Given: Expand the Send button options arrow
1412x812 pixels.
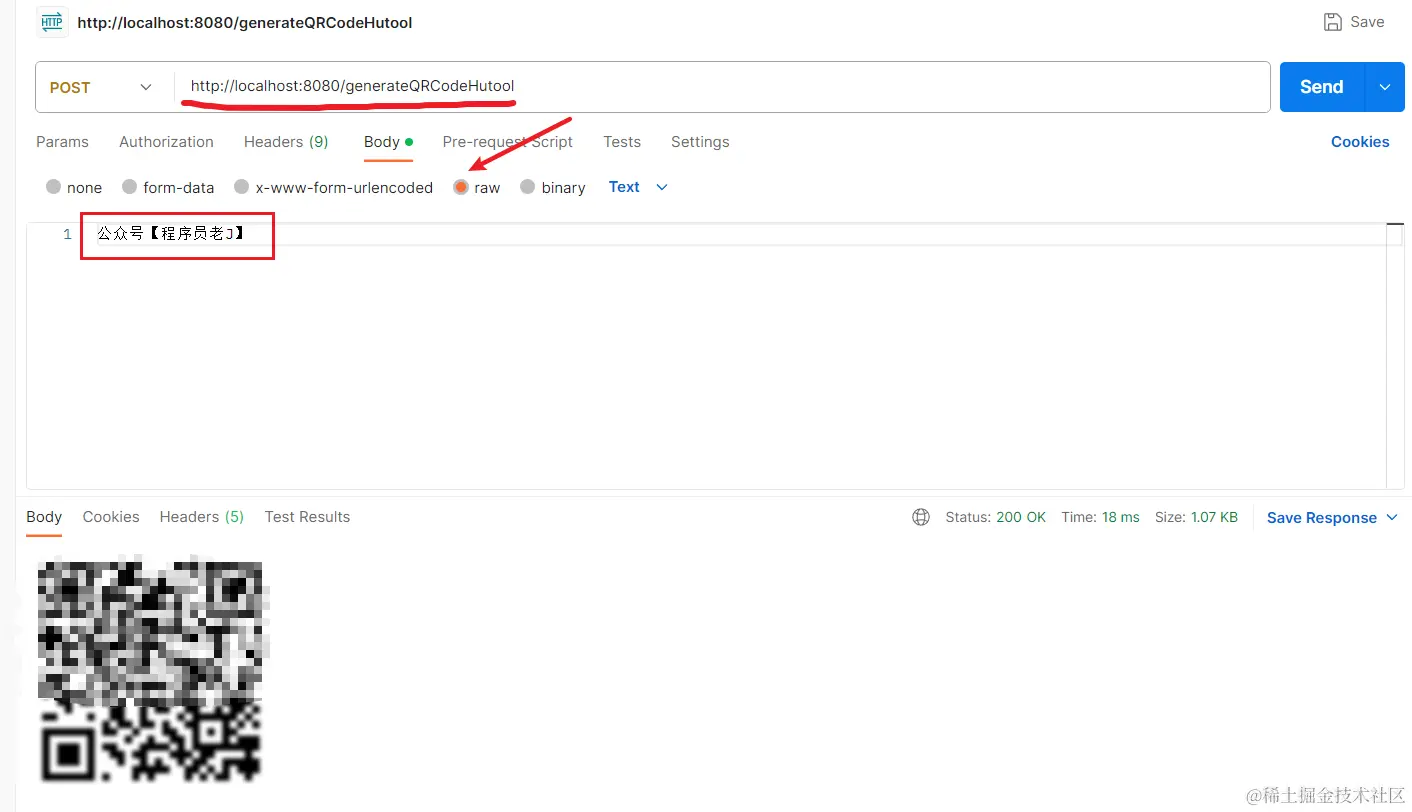Looking at the screenshot, I should tap(1385, 87).
